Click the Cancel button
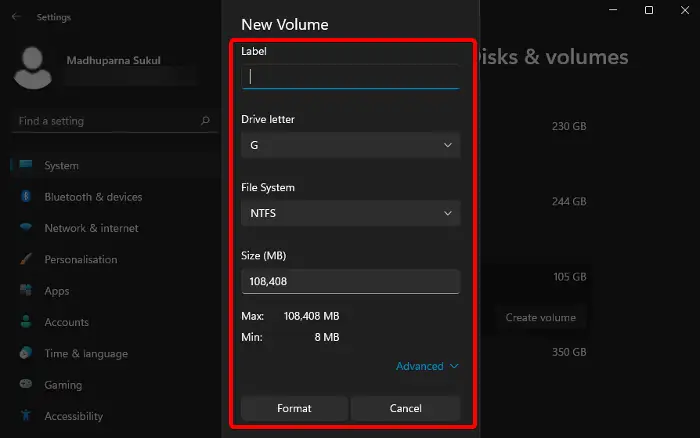Screen dimensions: 700x438 point(405,408)
